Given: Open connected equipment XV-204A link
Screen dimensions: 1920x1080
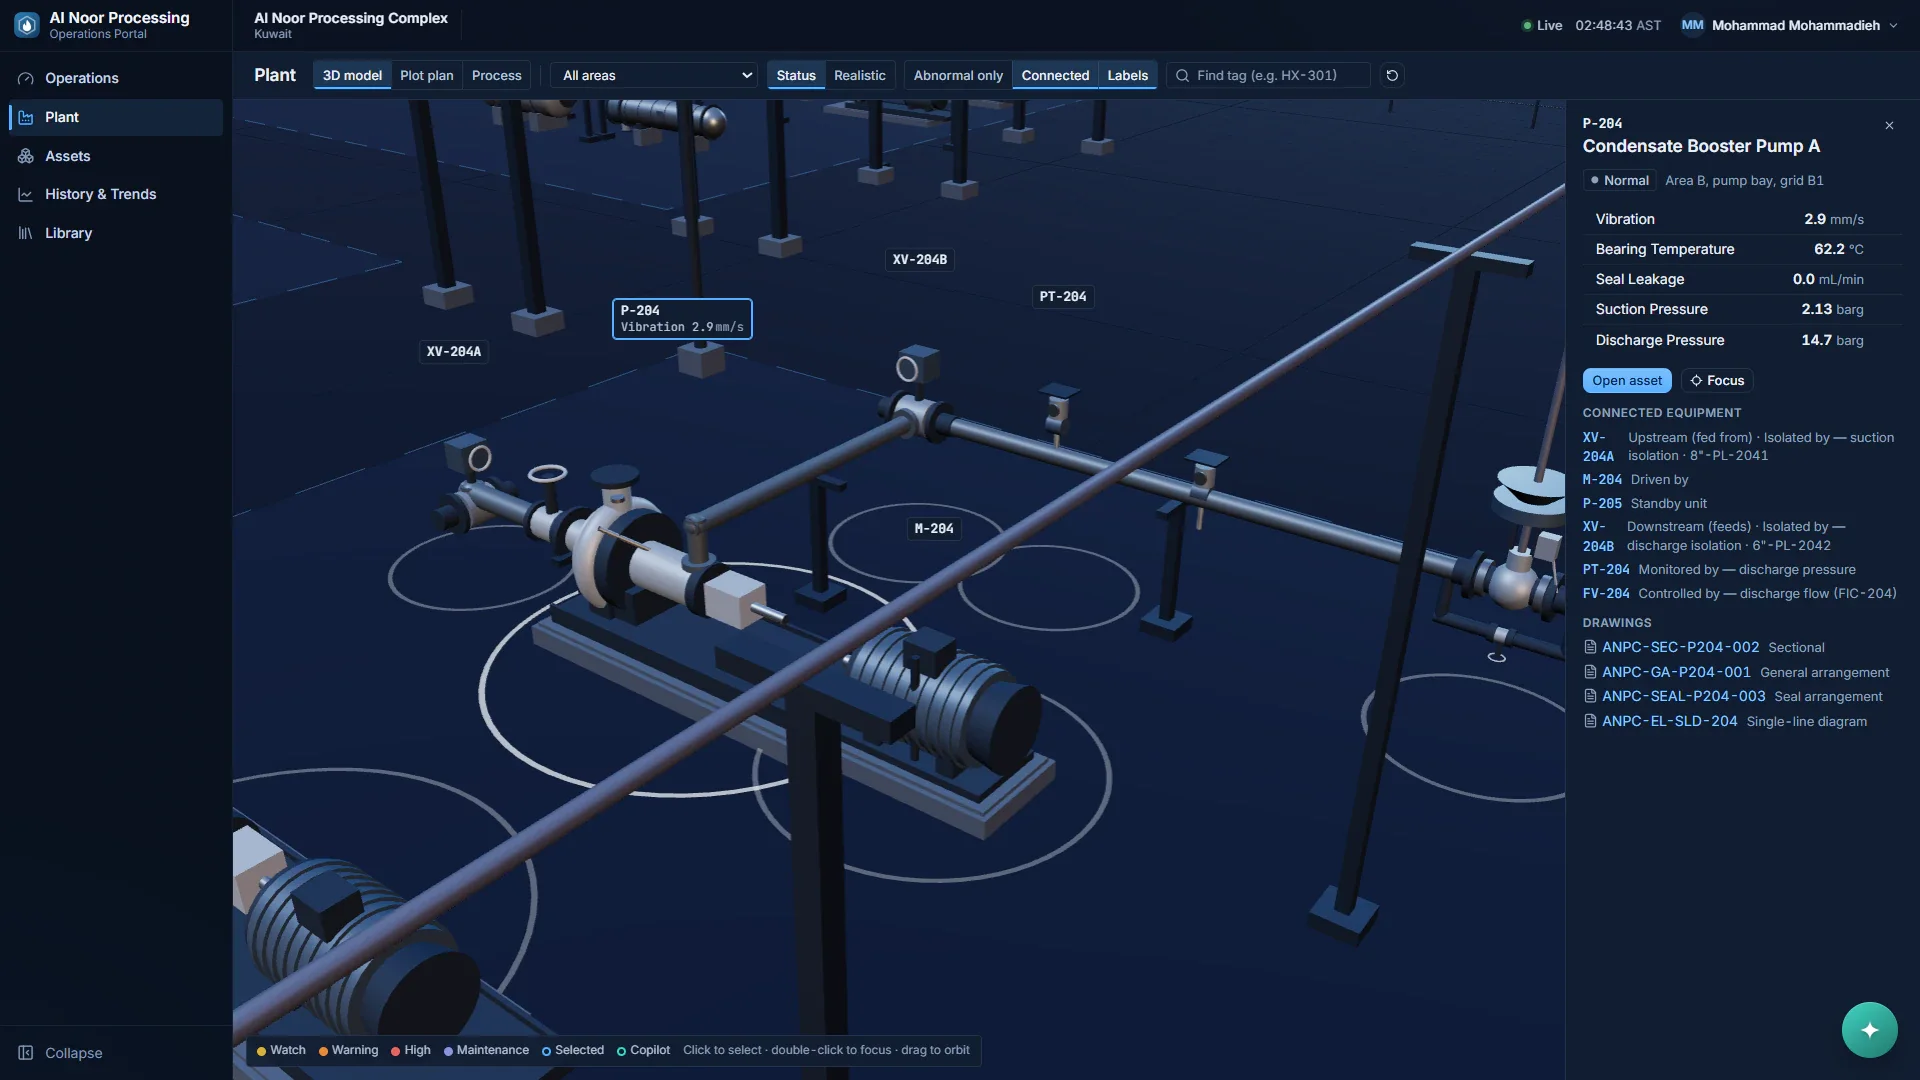Looking at the screenshot, I should click(x=1598, y=447).
